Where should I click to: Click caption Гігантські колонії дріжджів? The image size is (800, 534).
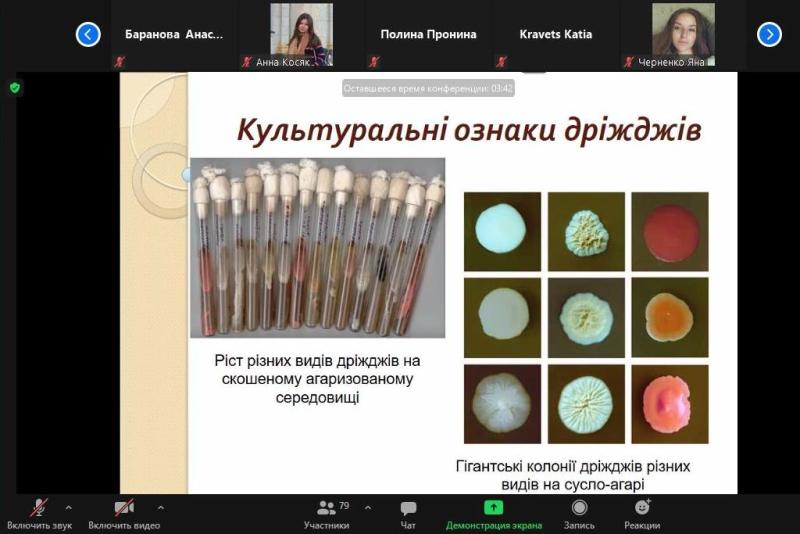573,474
